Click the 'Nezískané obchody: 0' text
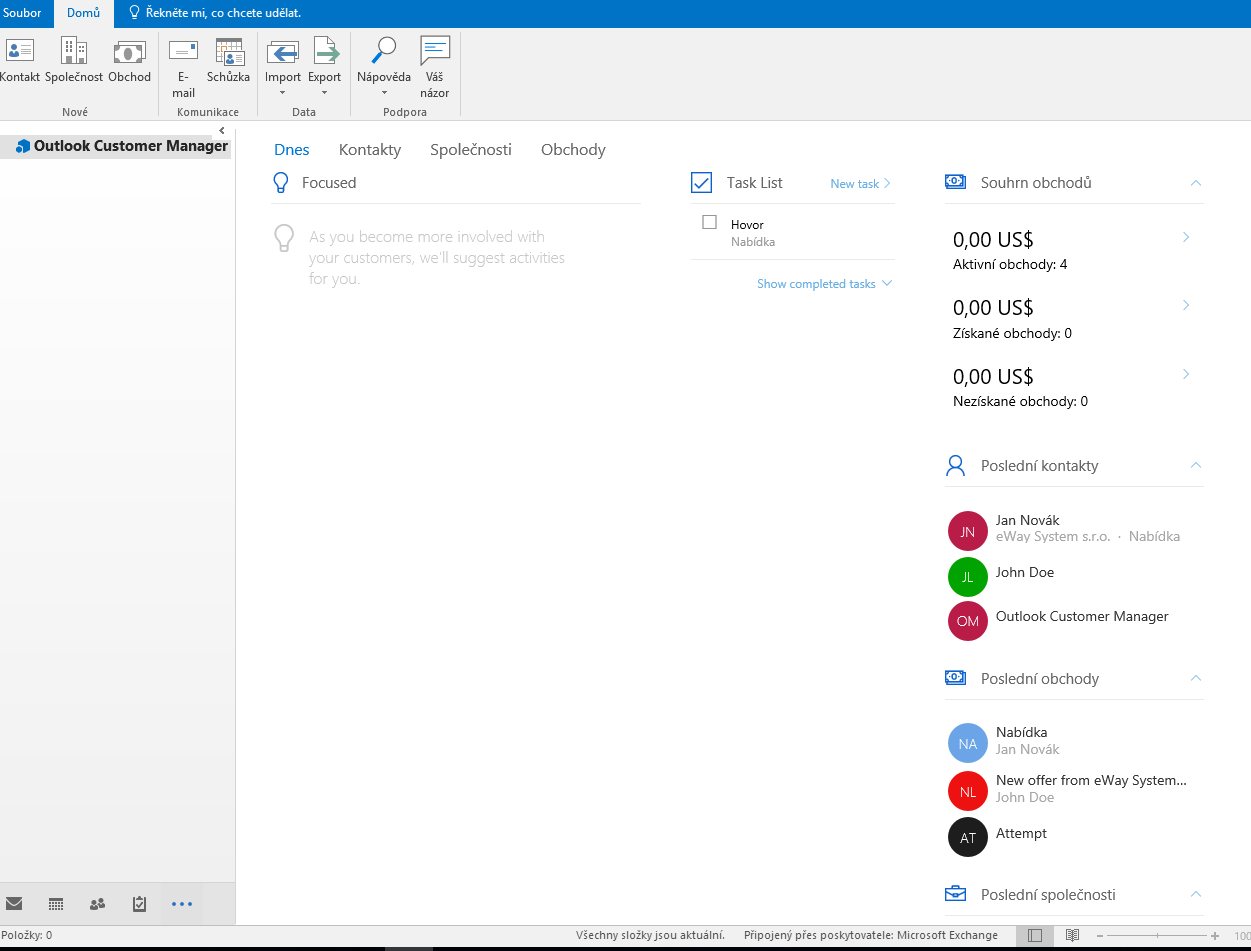The image size is (1251, 951). pos(1020,401)
